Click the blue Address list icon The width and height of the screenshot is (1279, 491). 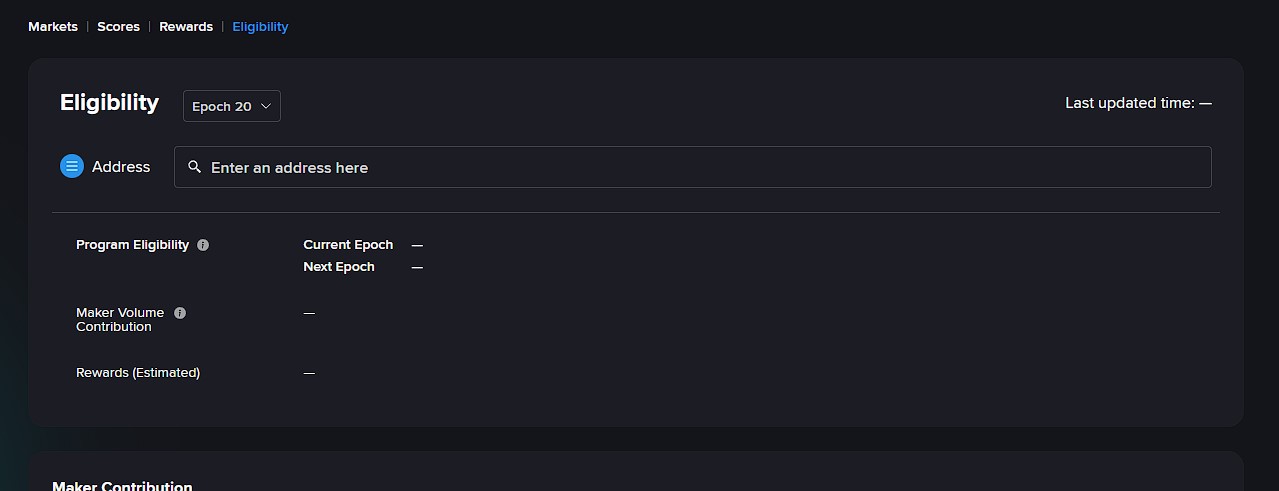click(x=72, y=167)
